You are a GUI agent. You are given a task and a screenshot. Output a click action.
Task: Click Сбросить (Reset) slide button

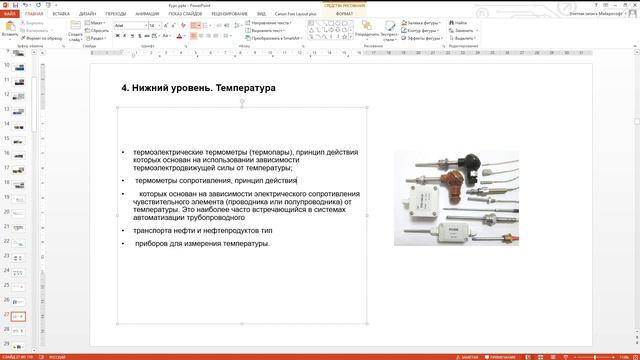pyautogui.click(x=97, y=31)
